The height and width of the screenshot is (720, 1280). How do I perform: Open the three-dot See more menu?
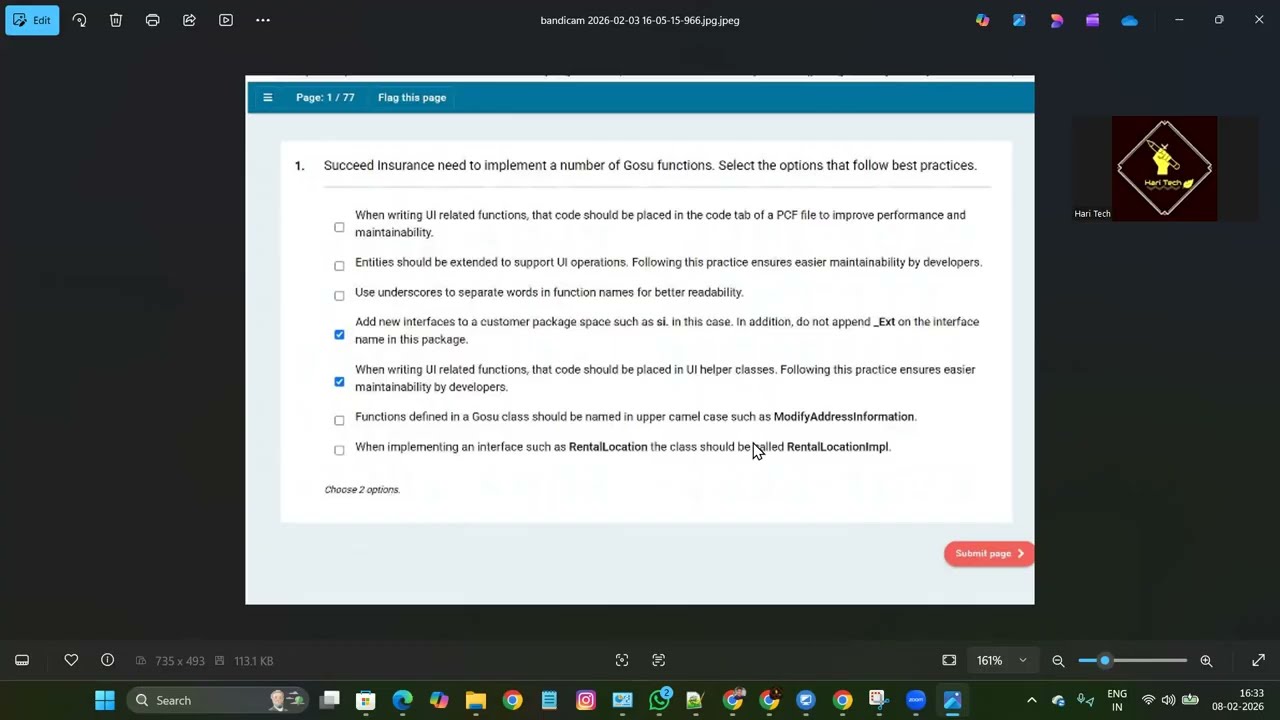[x=263, y=20]
